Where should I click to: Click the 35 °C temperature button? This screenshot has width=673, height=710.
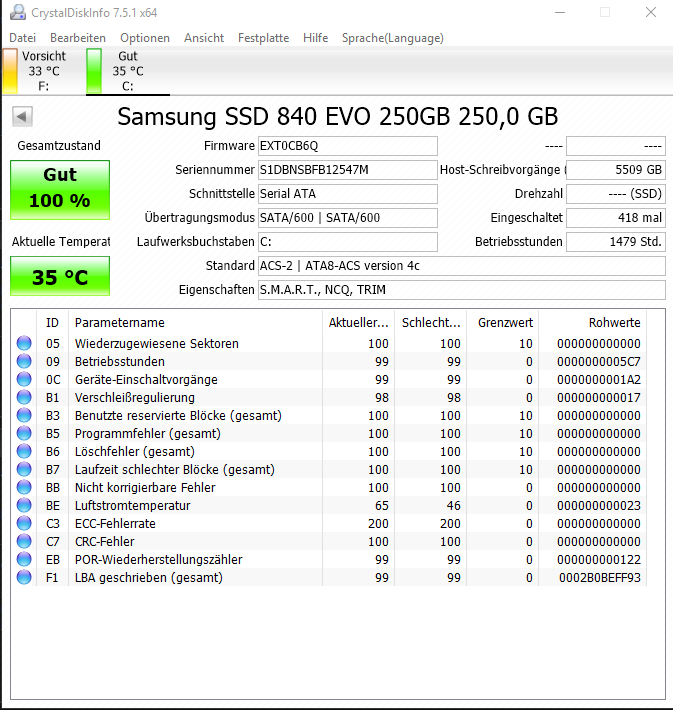coord(60,276)
